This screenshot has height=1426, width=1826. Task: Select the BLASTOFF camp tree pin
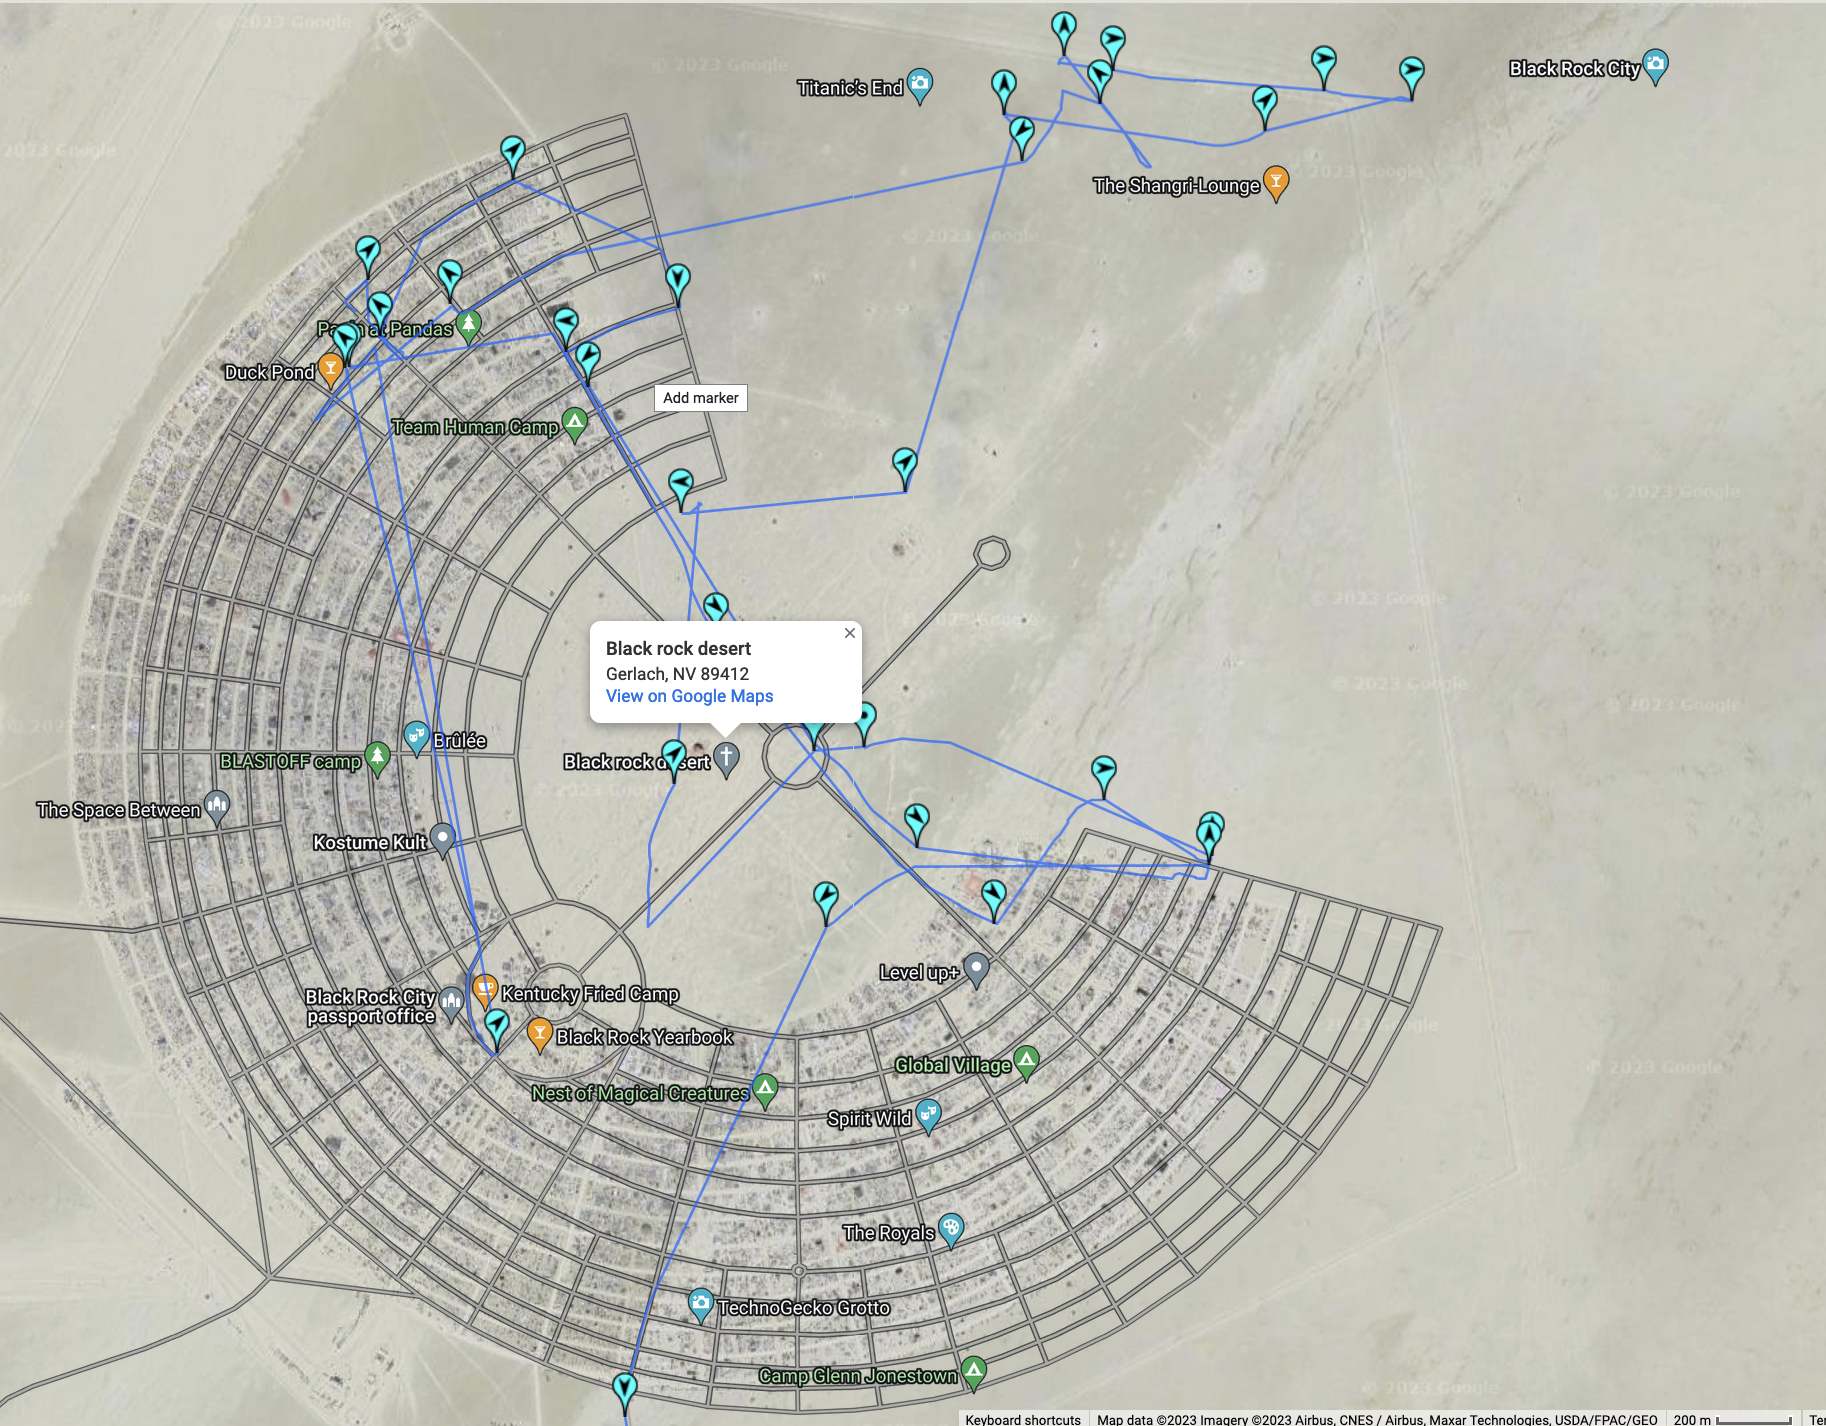(377, 758)
